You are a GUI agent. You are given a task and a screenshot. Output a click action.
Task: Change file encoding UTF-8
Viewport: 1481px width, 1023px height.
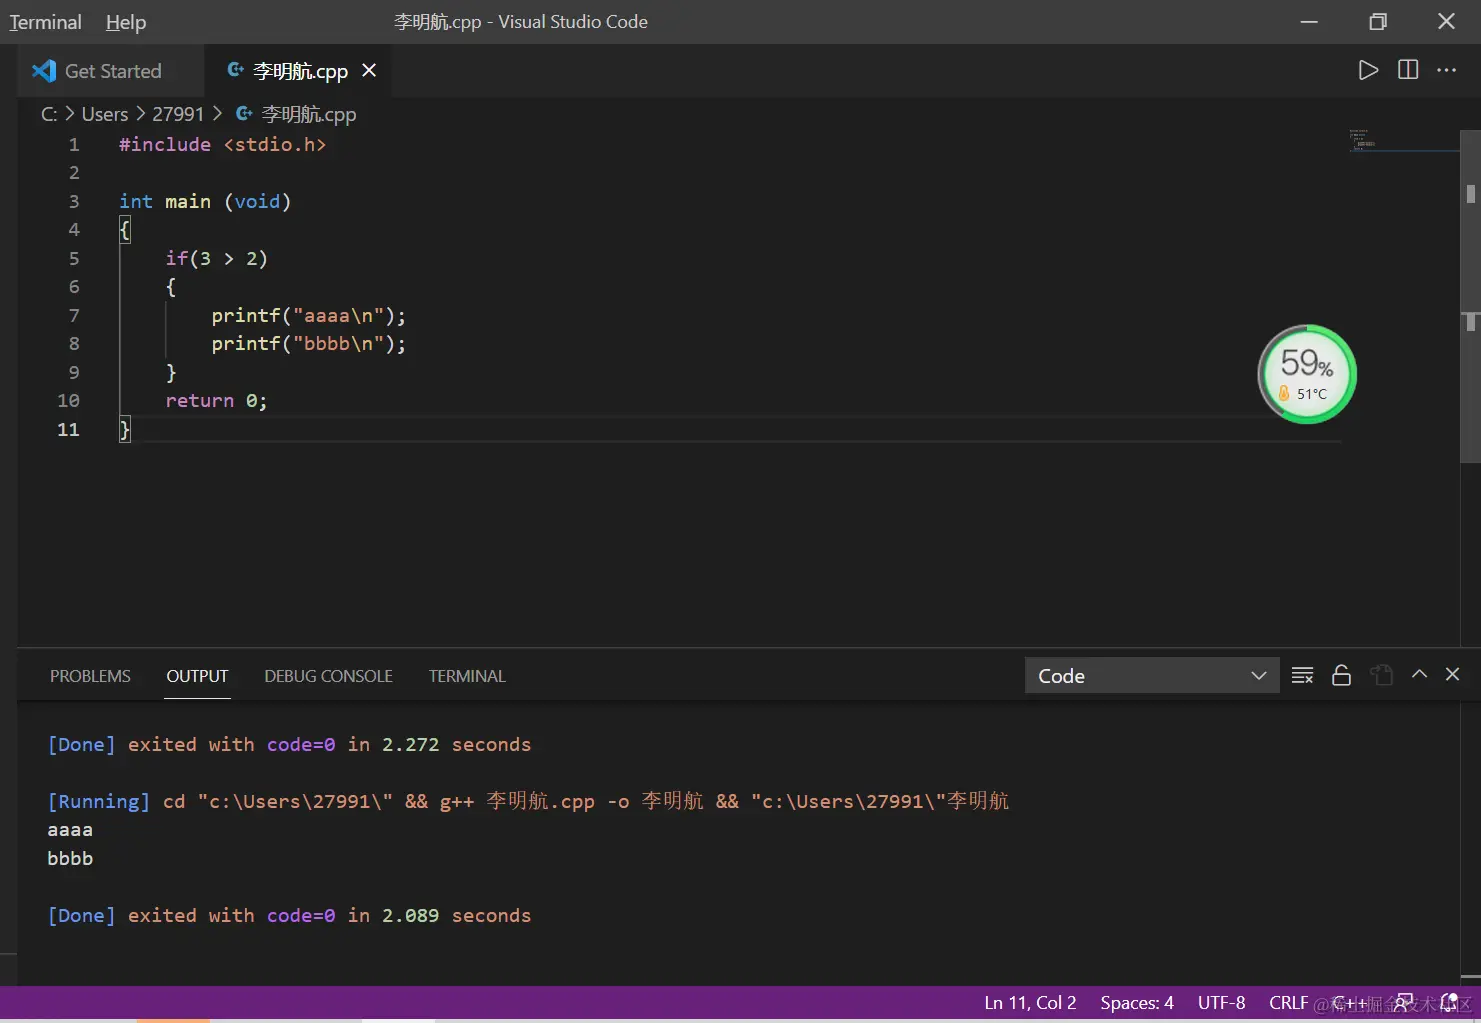[x=1221, y=1003]
